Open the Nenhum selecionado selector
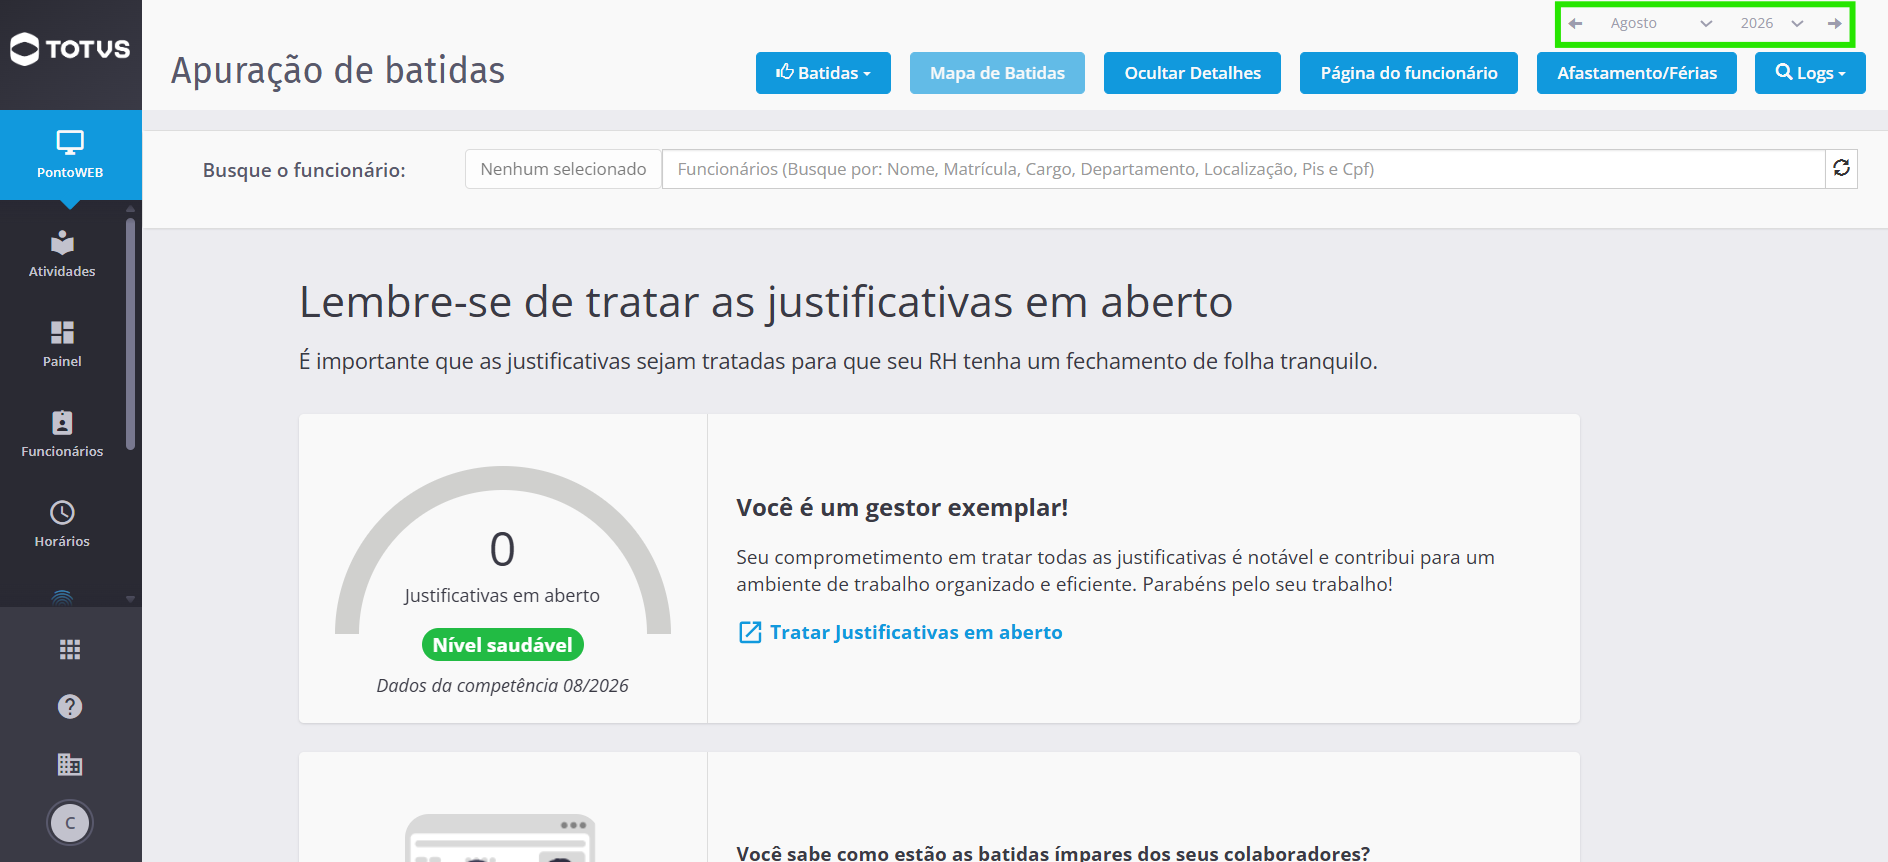 (x=563, y=169)
